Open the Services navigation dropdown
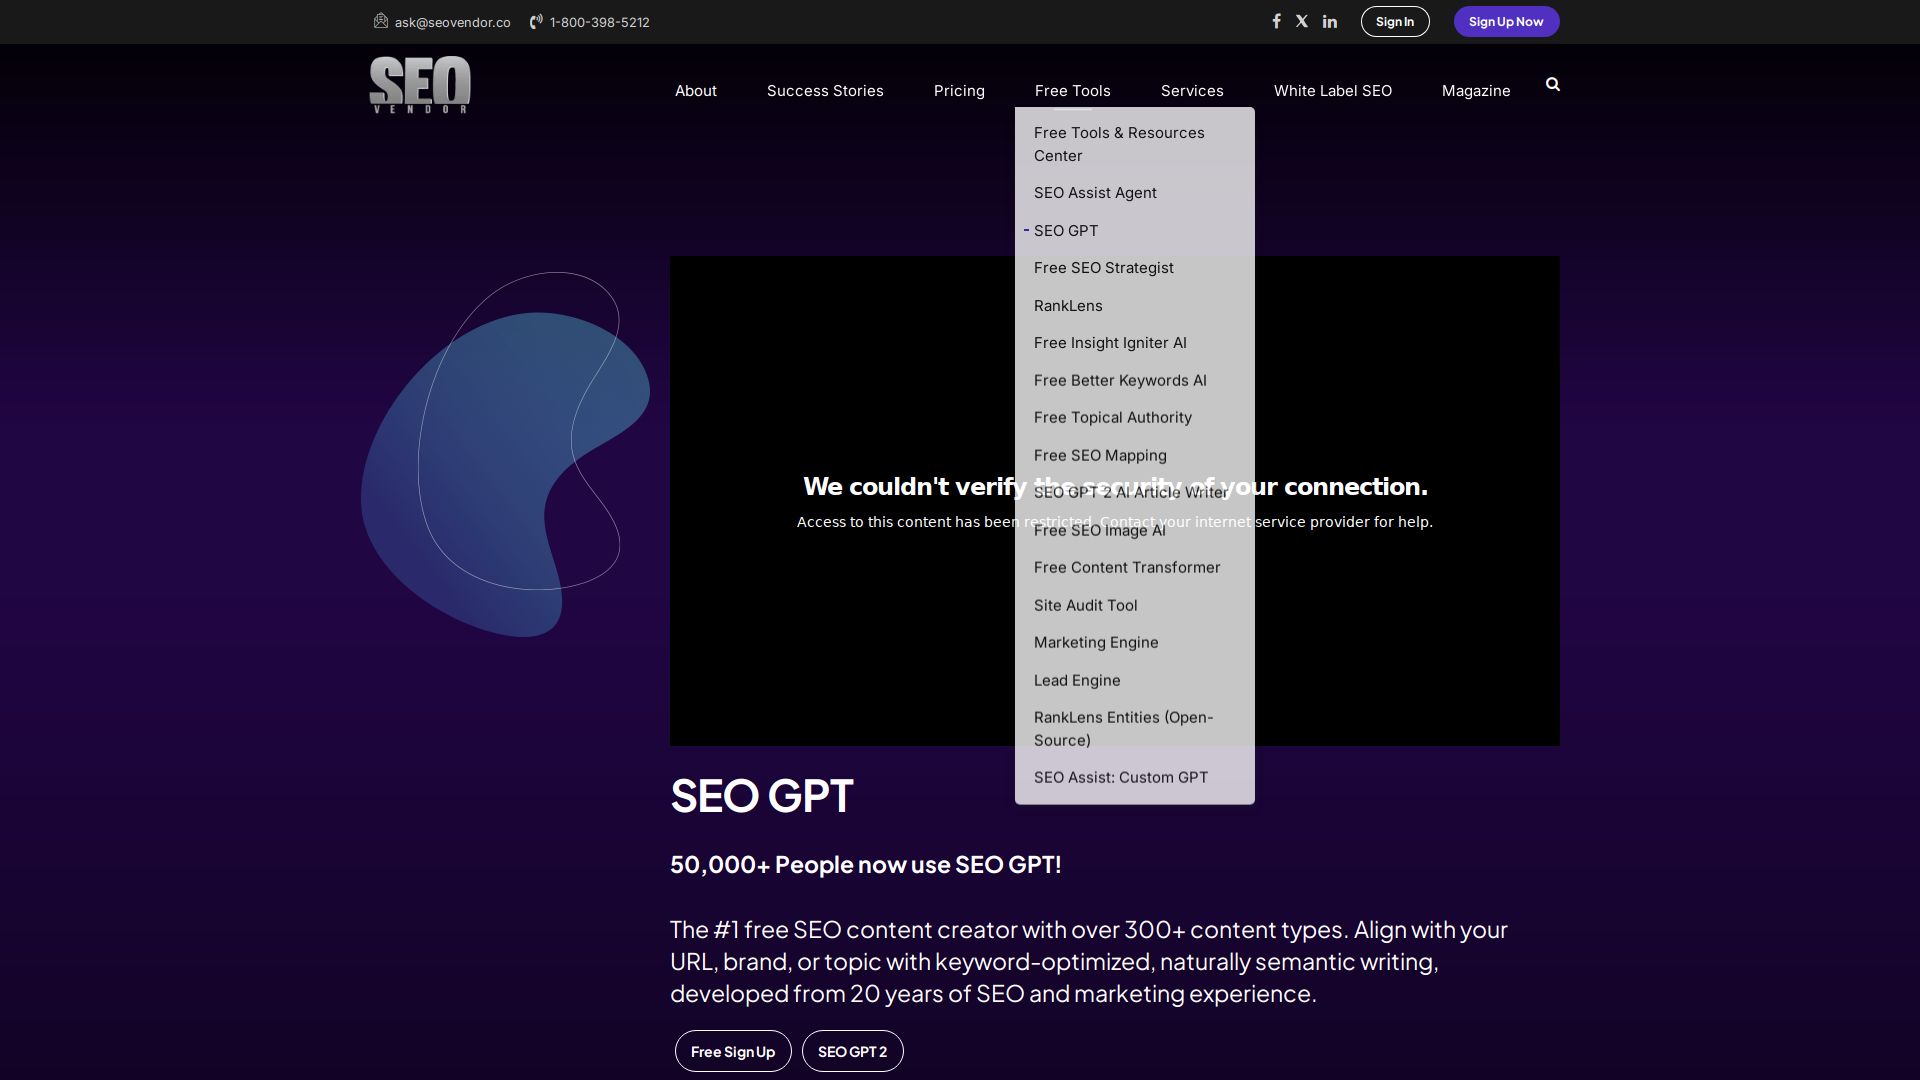 pyautogui.click(x=1192, y=90)
